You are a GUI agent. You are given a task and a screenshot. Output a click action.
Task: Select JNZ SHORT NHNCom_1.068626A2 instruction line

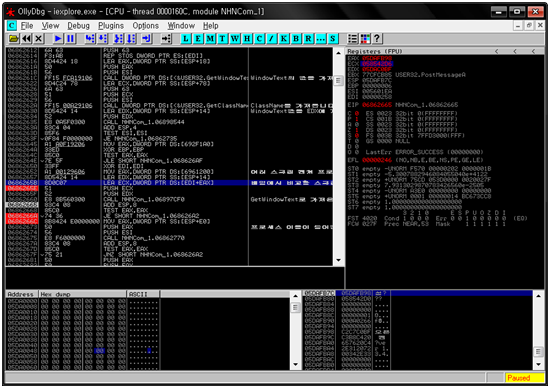(169, 255)
